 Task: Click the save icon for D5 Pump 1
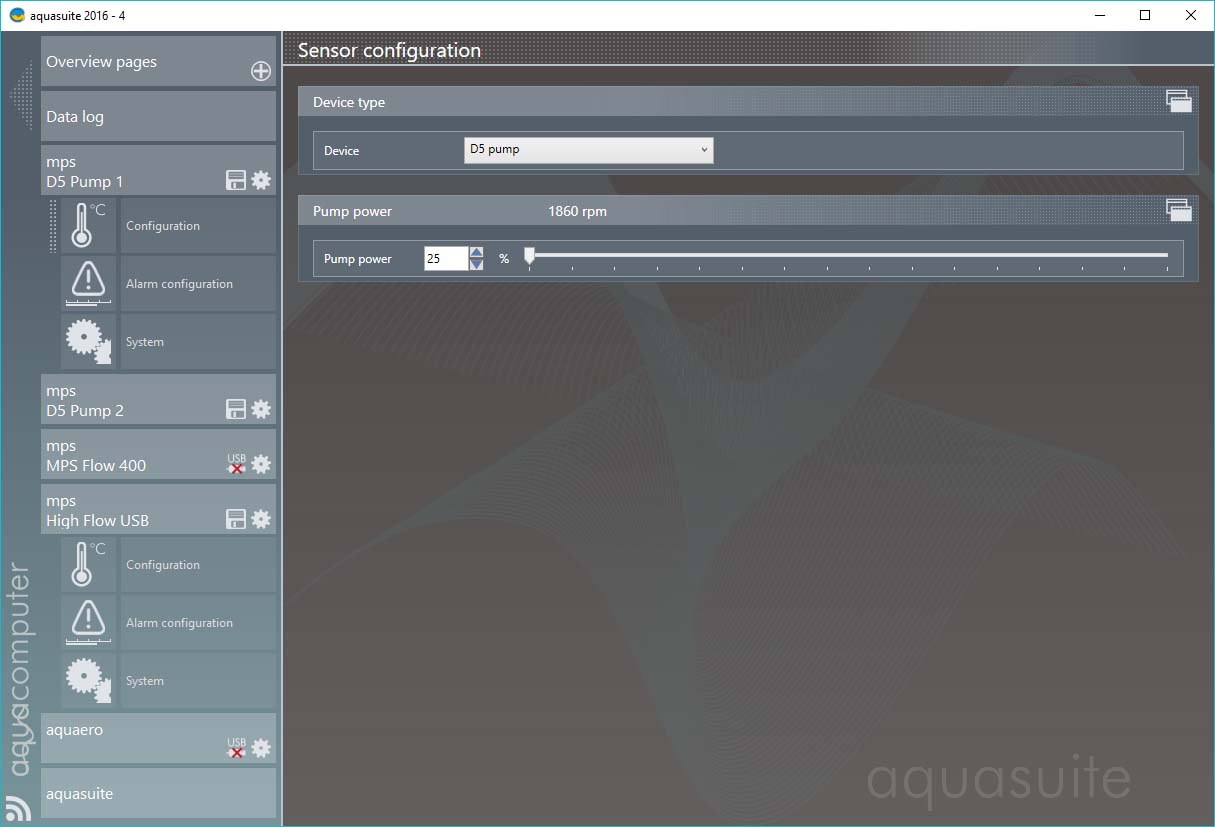pyautogui.click(x=236, y=180)
